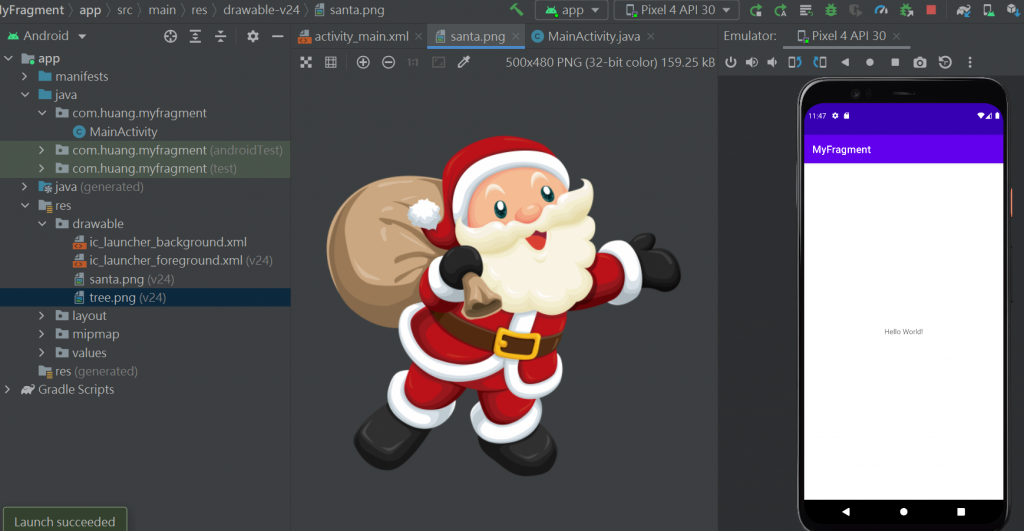Screen dimensions: 1024x531
Task: Expand Gradle Scripts node
Action: tap(8, 389)
